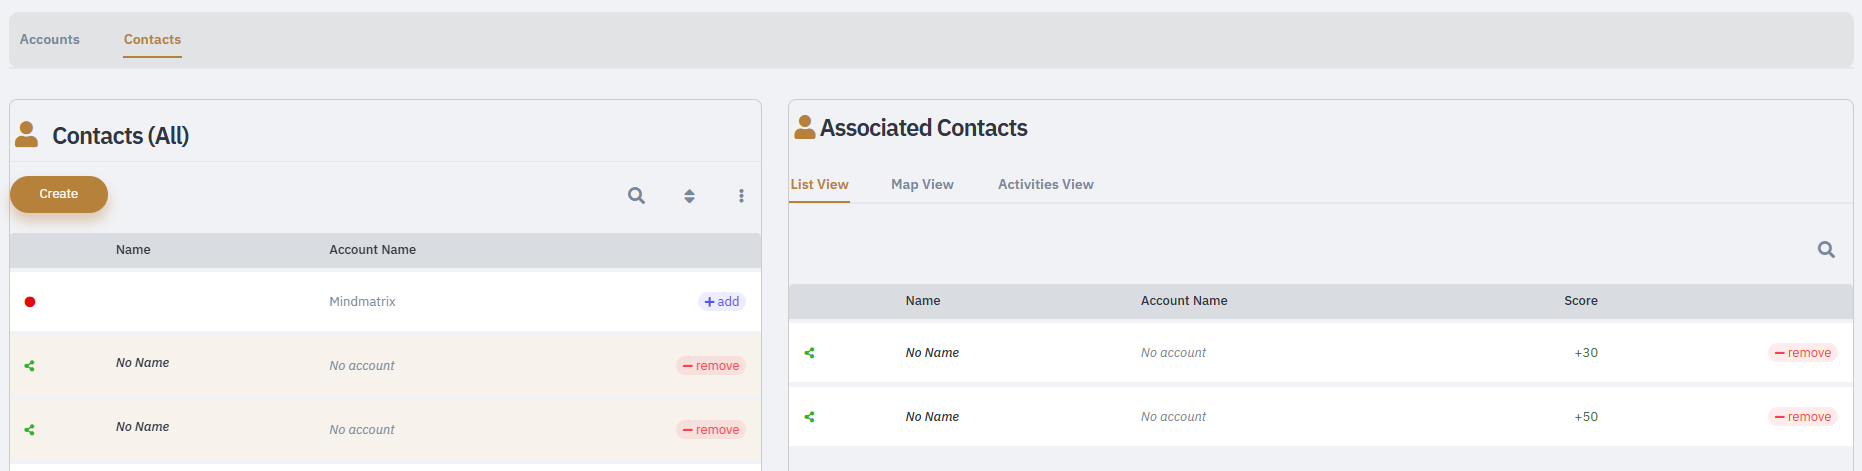1862x471 pixels.
Task: Remove the first No Name contact in Contacts list
Action: pyautogui.click(x=711, y=366)
